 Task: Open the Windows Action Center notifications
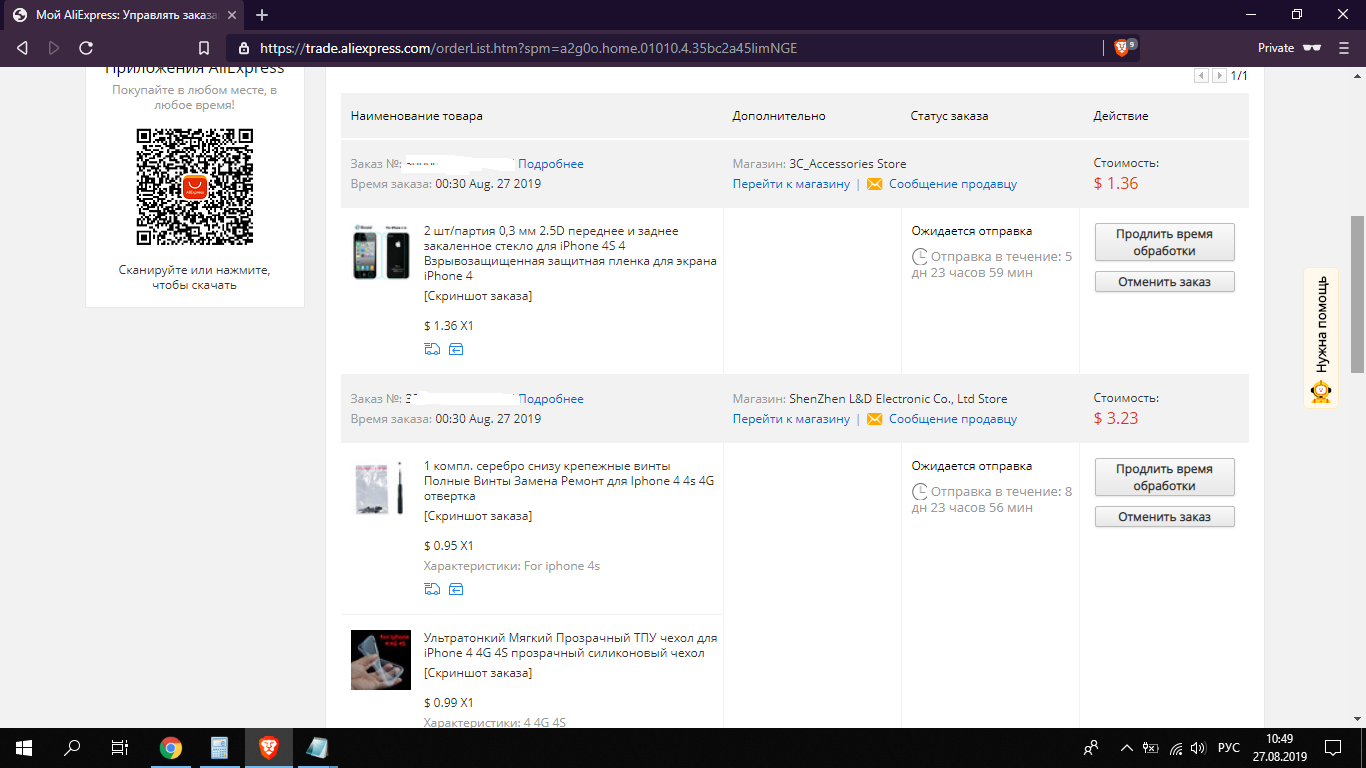(1333, 747)
